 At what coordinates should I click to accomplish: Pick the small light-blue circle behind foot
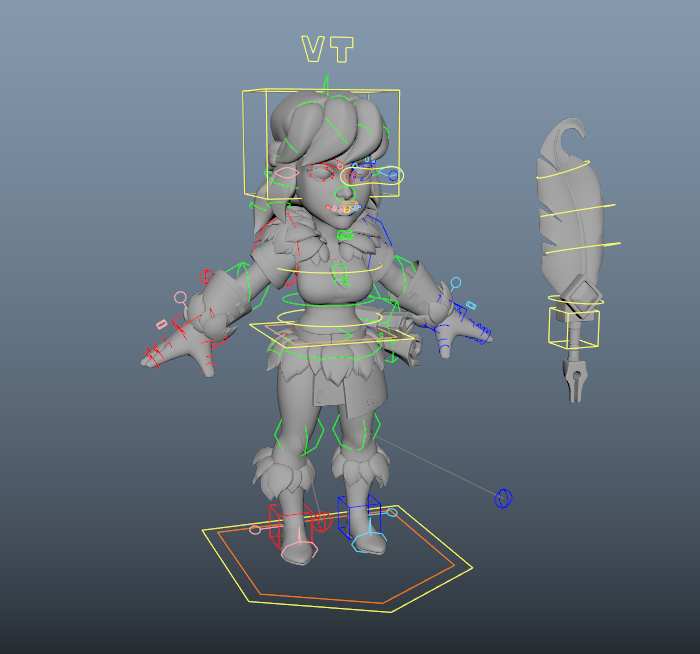point(392,512)
